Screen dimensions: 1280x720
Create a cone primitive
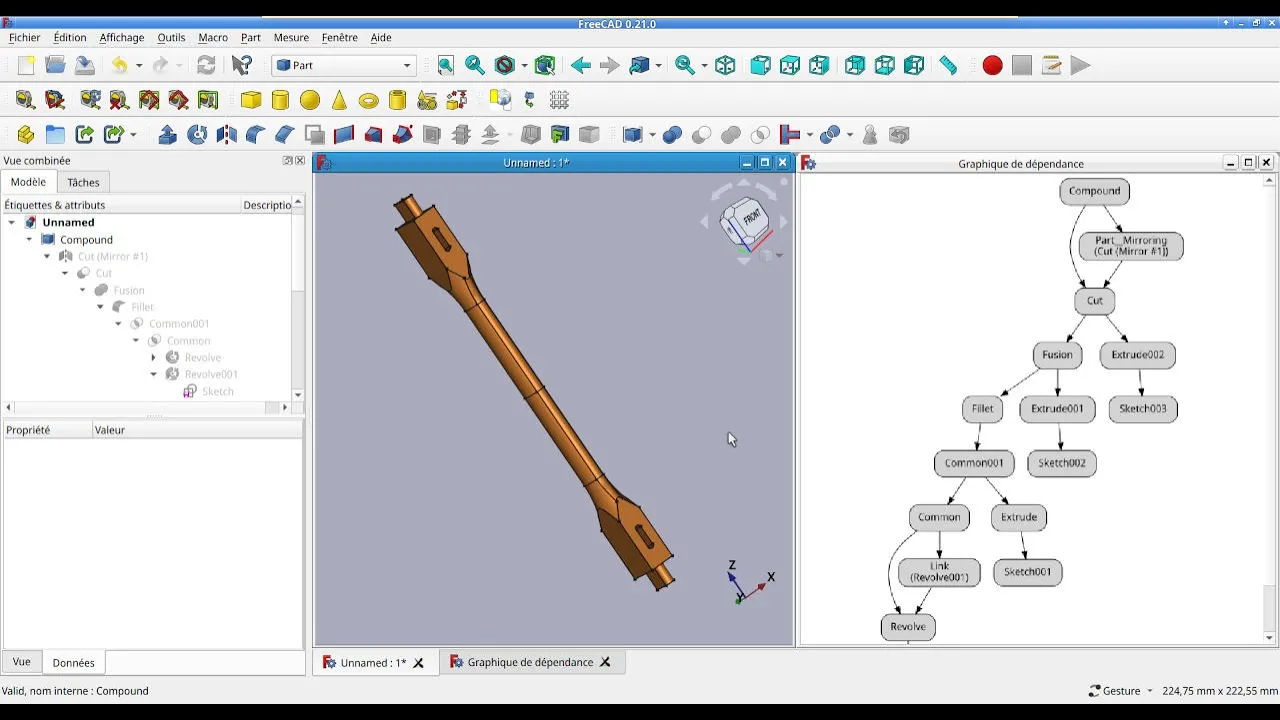(339, 100)
